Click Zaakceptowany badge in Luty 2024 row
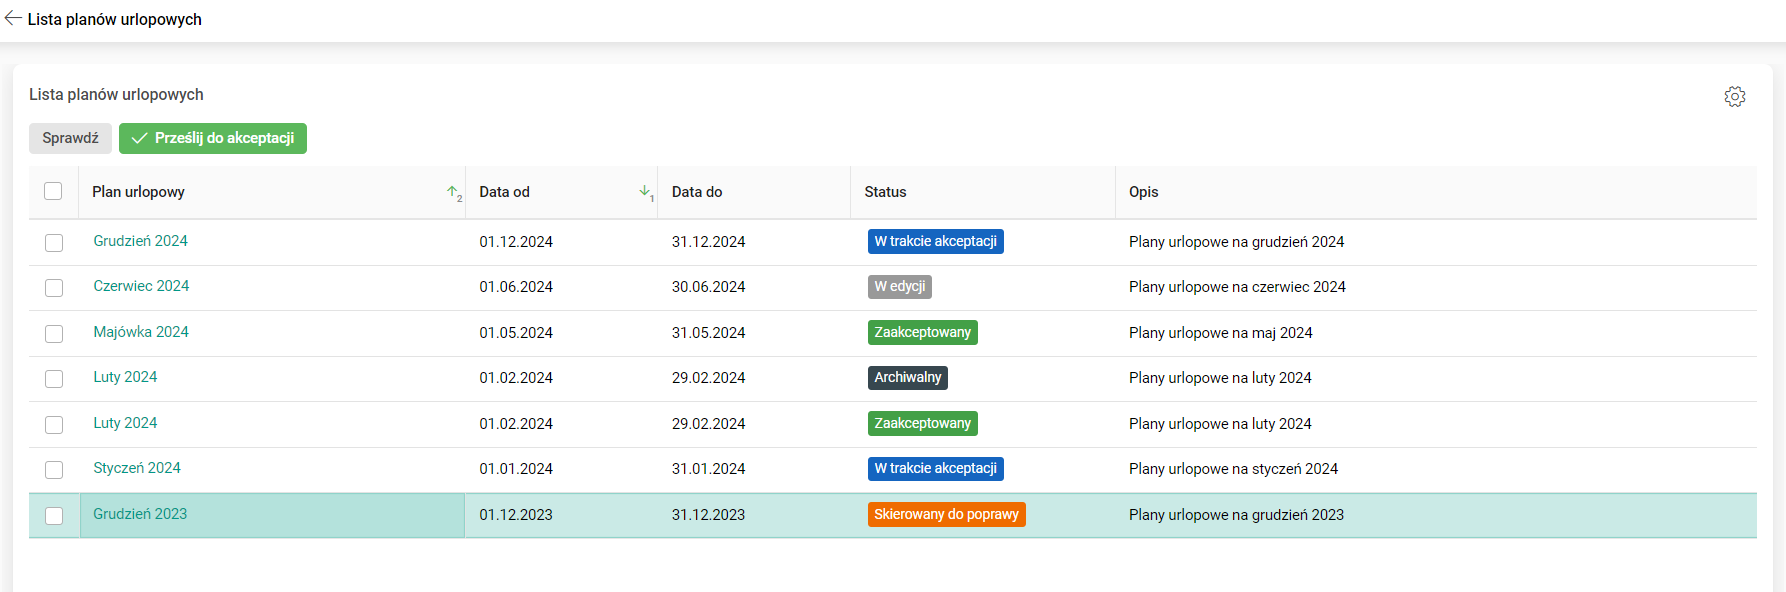 [922, 423]
